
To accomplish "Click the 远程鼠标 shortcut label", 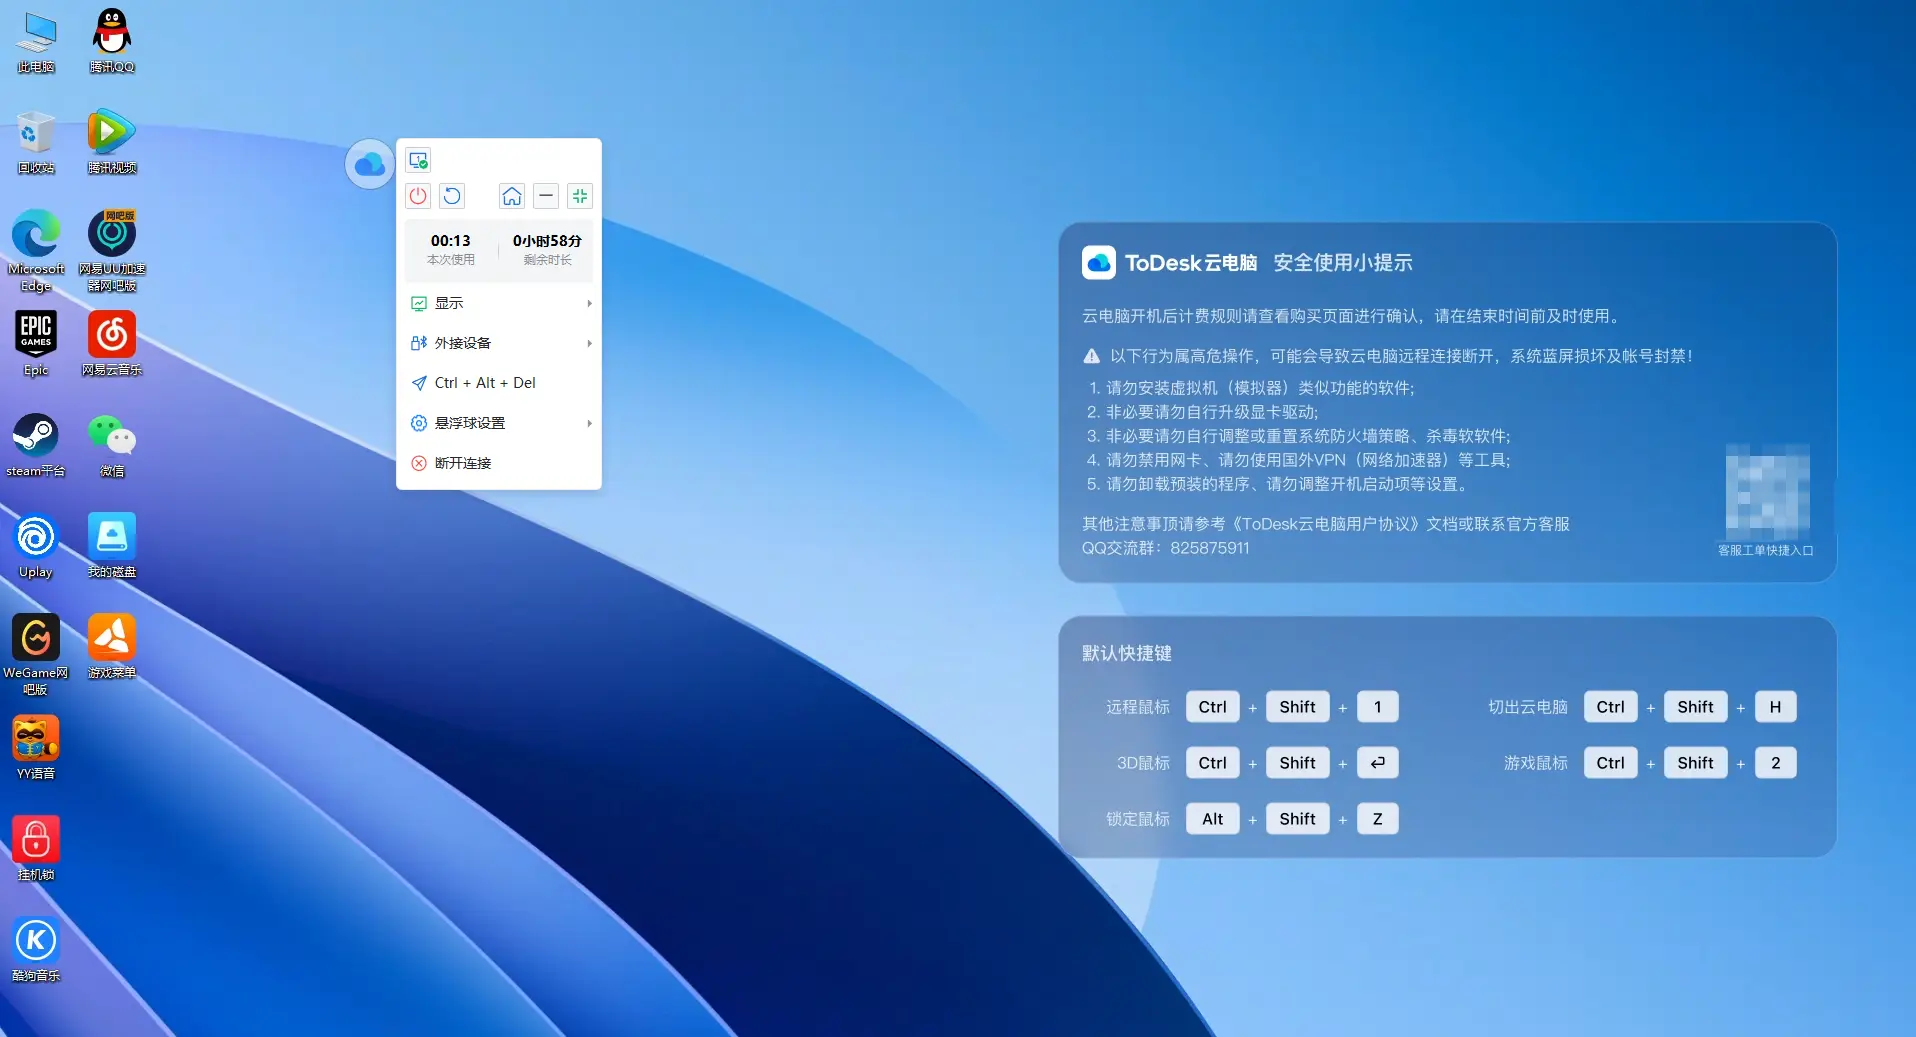I will click(1138, 707).
